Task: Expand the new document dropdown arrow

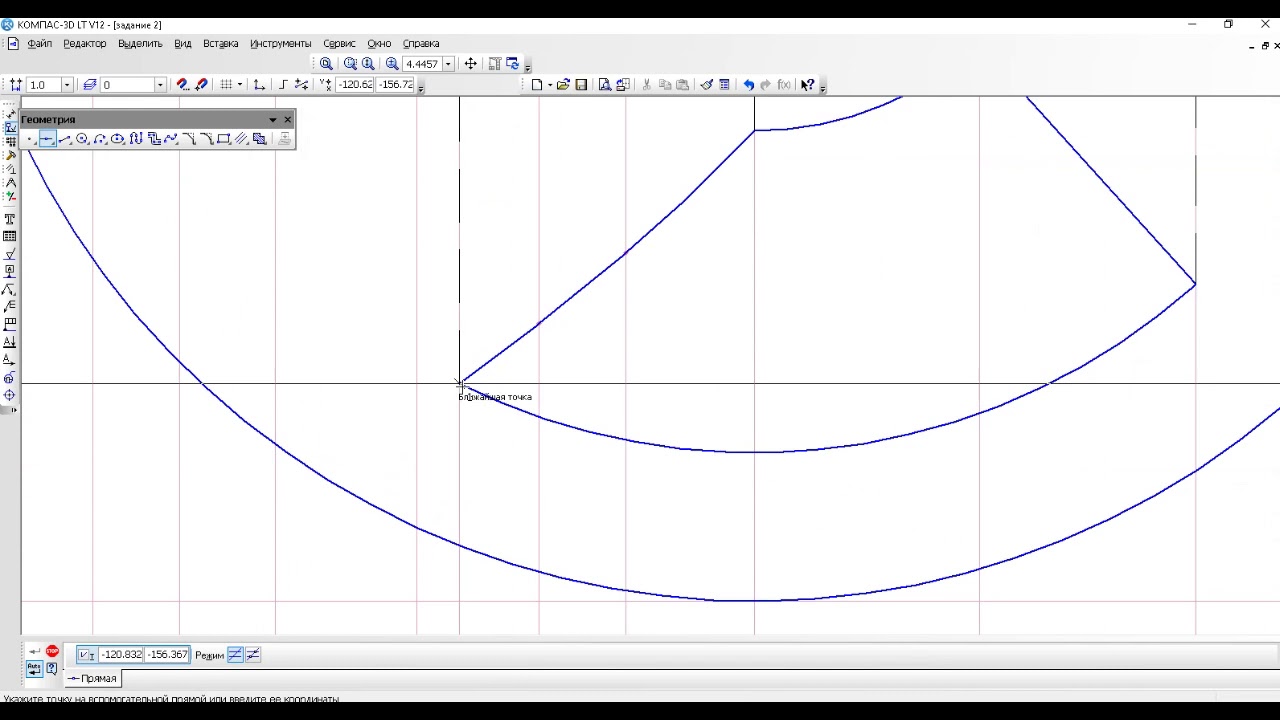Action: click(x=549, y=85)
